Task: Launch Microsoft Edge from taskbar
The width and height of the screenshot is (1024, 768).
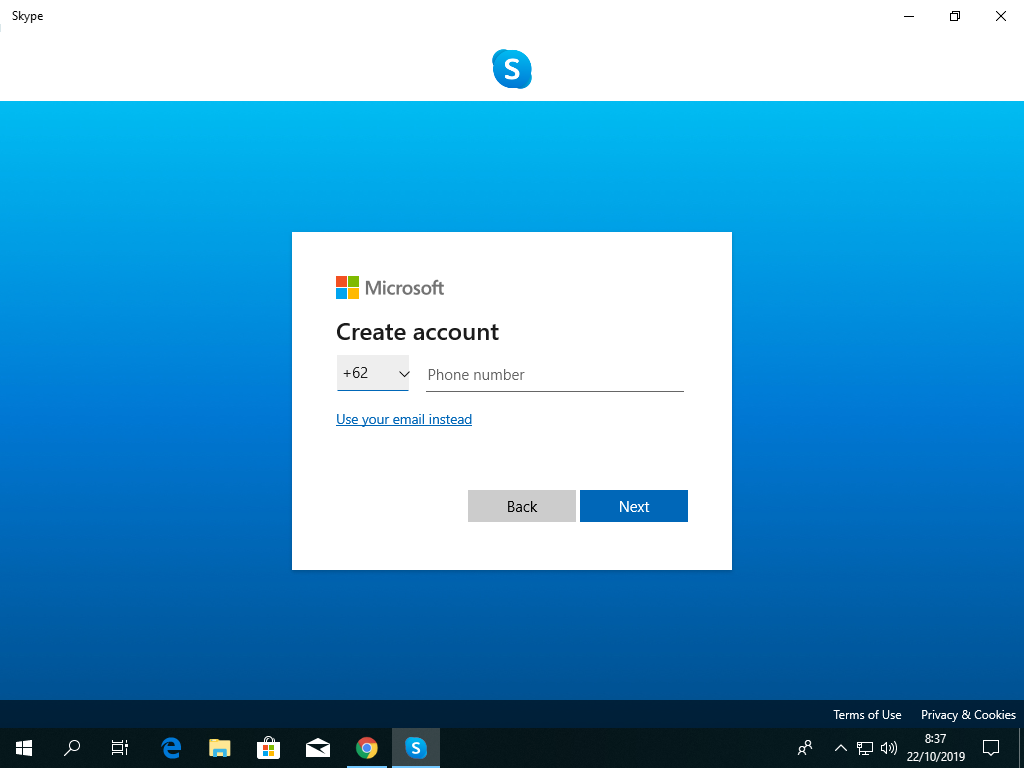Action: (171, 748)
